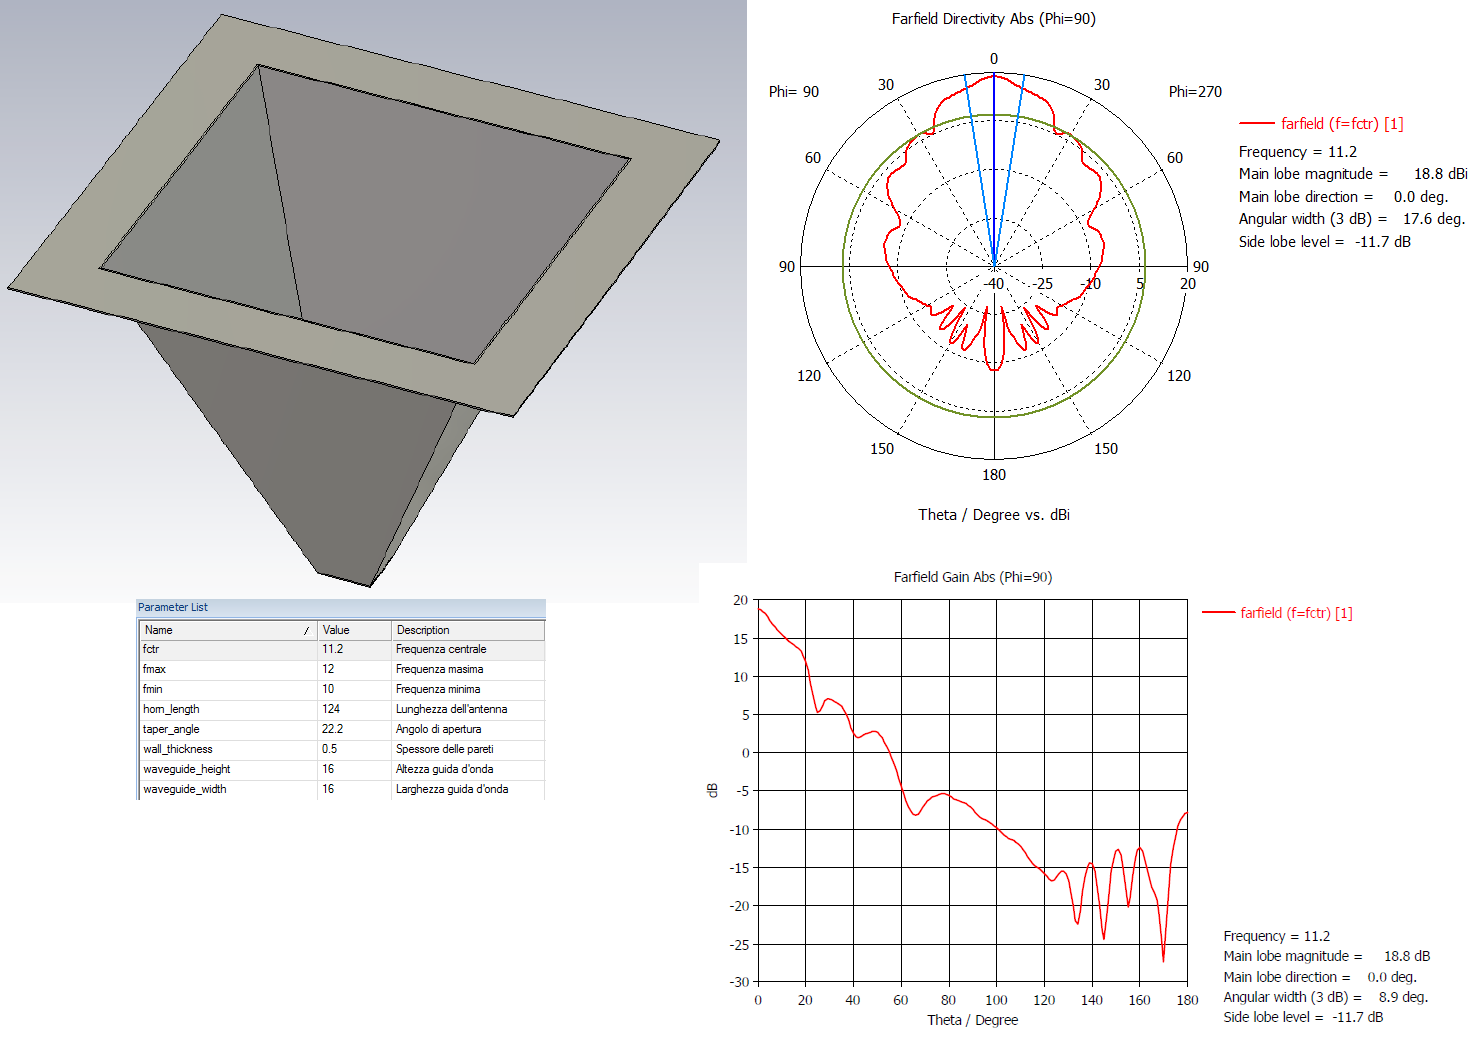
Task: Click the polar plot legend entry farfield (f=fctr) [1]
Action: [x=1321, y=123]
